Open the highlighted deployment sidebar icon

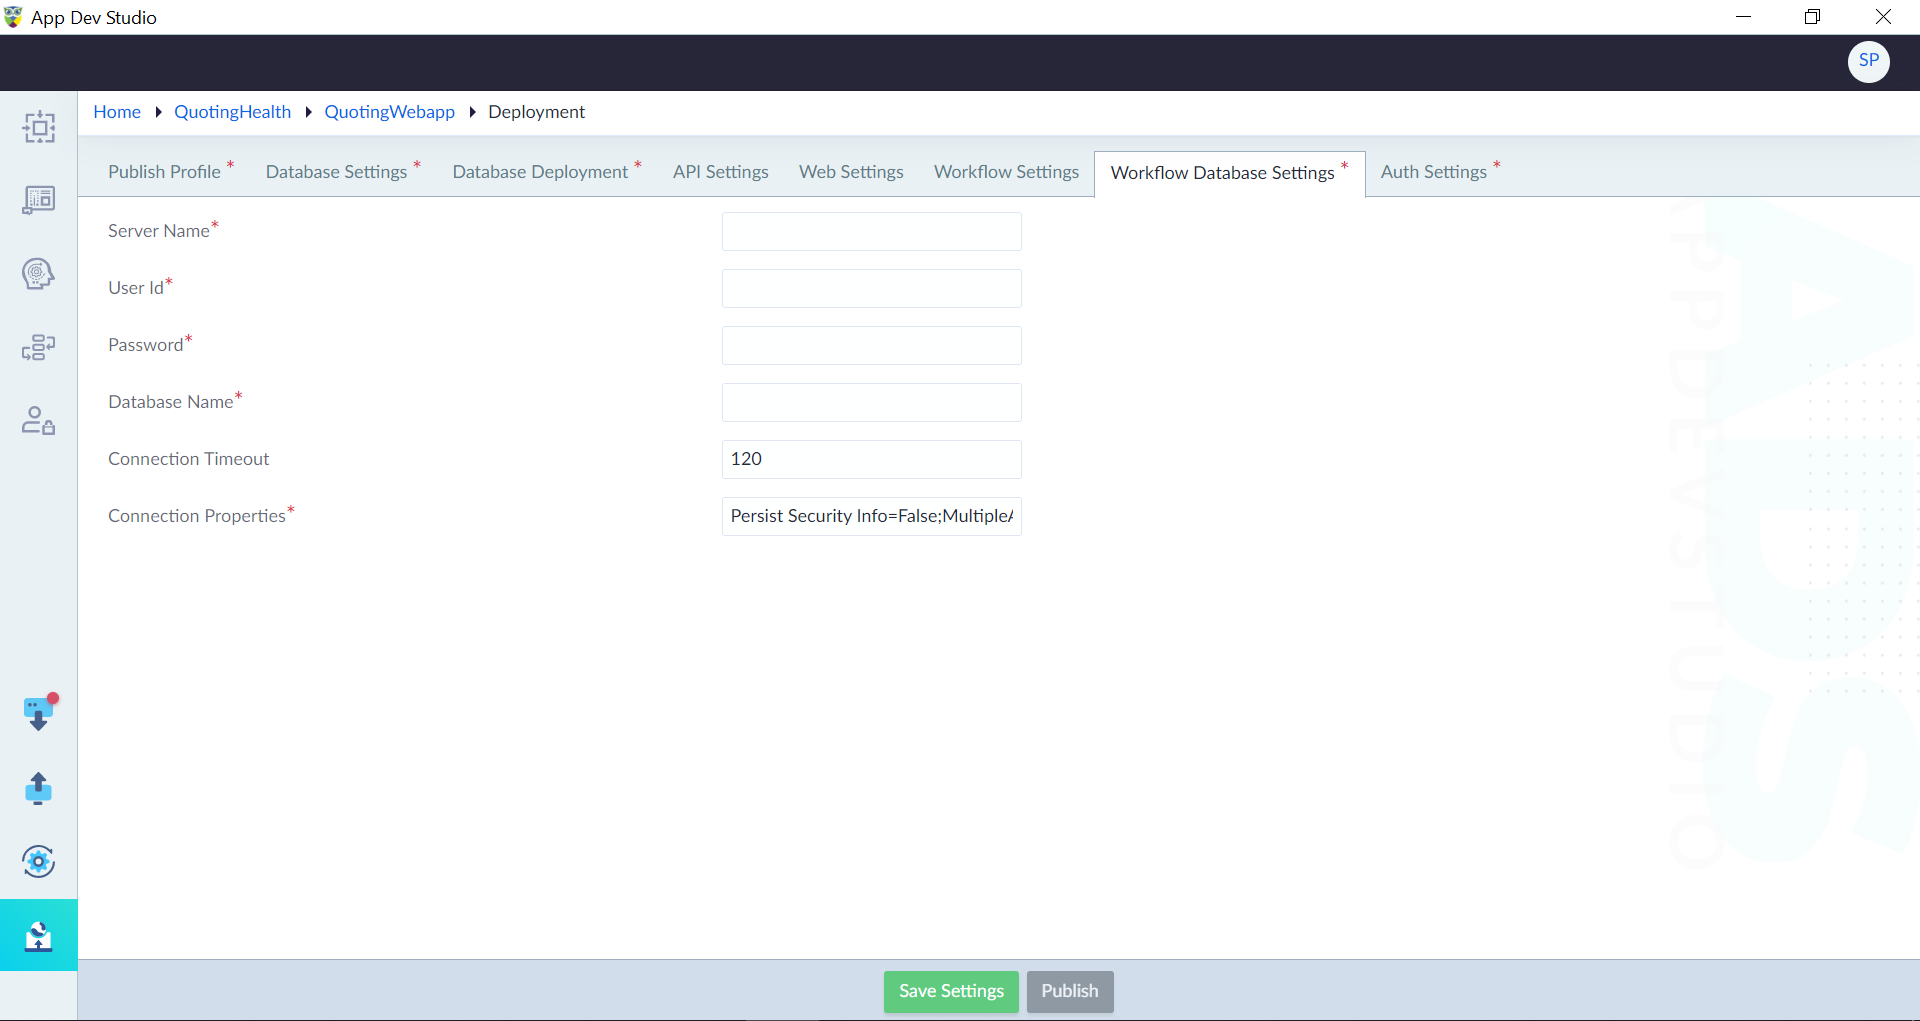(38, 935)
